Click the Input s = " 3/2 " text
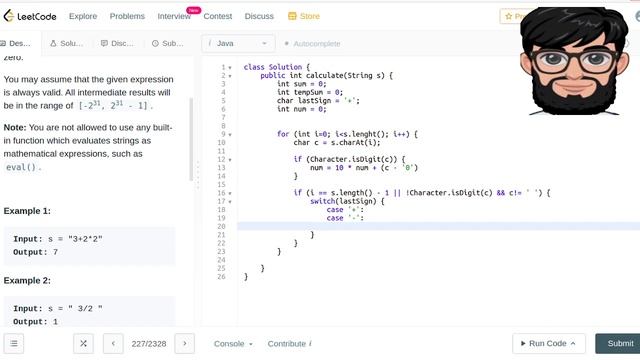Screen dimensions: 640x360 [x=58, y=309]
